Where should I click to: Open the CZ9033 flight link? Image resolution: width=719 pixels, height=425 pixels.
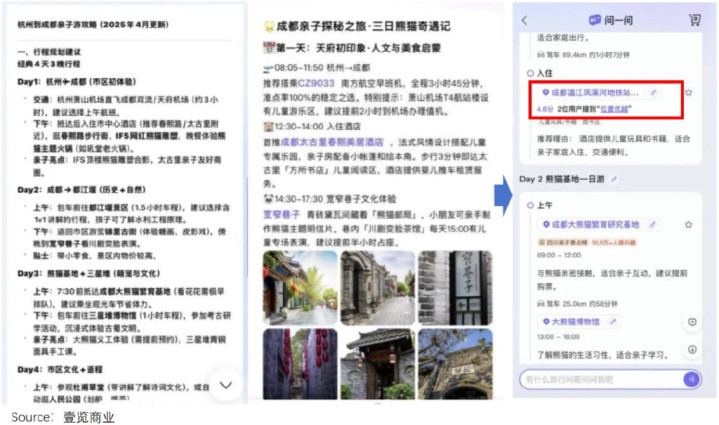point(316,83)
